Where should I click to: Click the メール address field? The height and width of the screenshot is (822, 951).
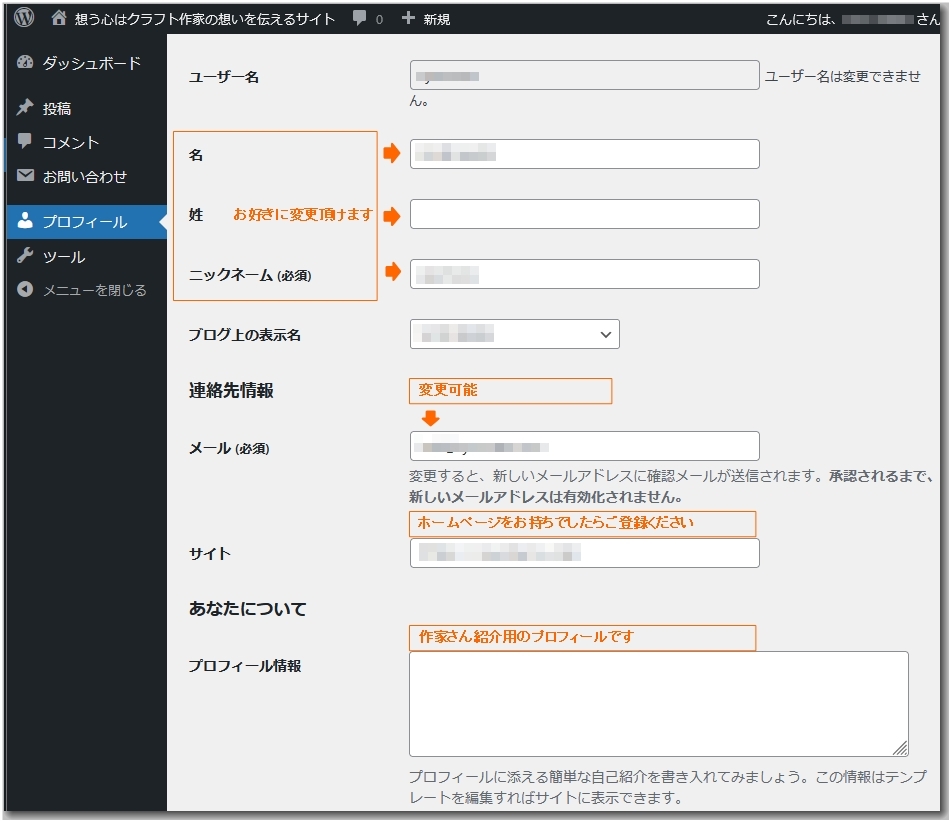click(x=584, y=446)
